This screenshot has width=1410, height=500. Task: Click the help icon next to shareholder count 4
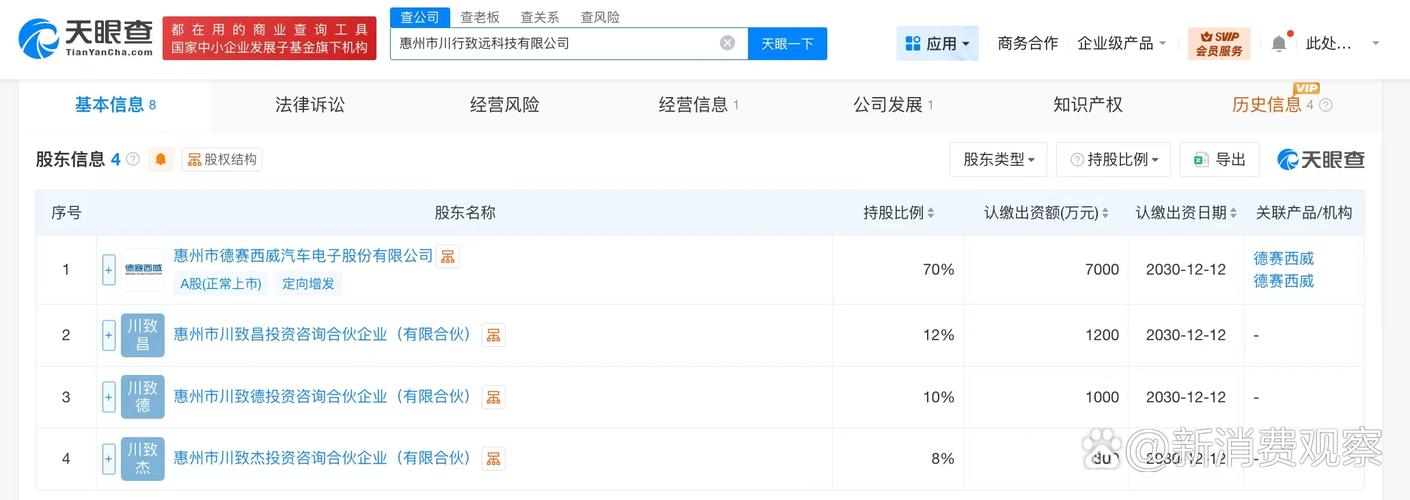(x=133, y=159)
